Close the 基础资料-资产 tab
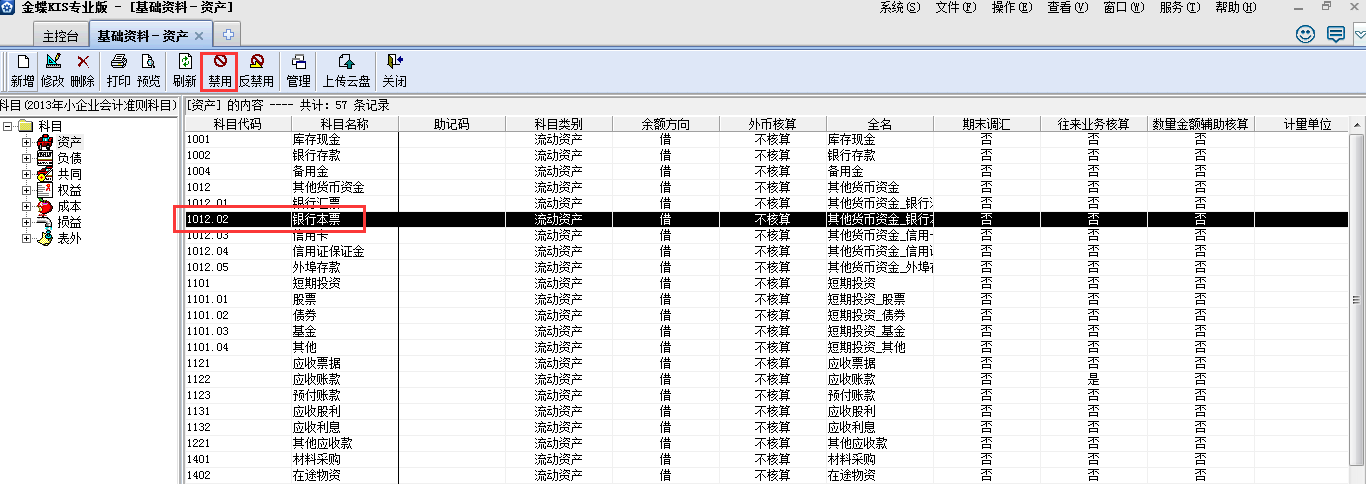This screenshot has width=1366, height=484. (x=198, y=36)
